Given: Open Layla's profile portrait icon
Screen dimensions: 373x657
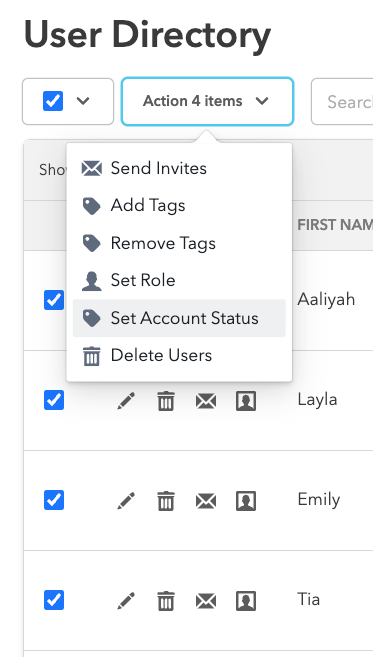Looking at the screenshot, I should (x=246, y=401).
